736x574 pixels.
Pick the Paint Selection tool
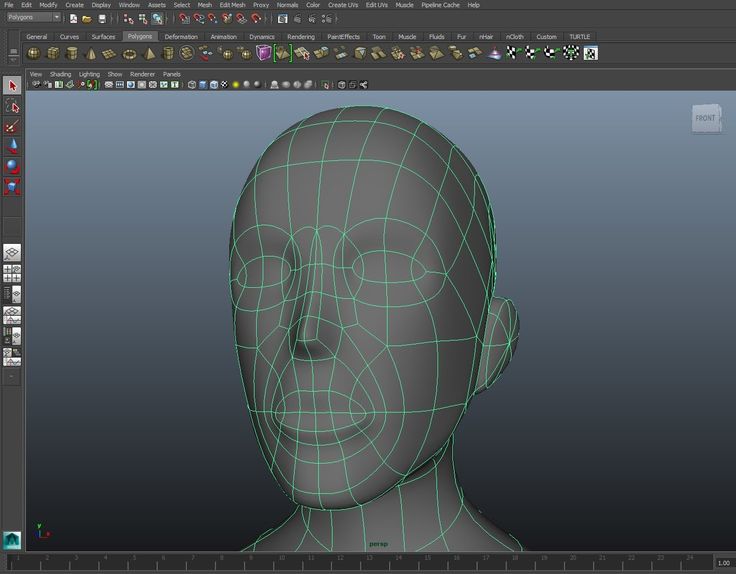(x=12, y=127)
